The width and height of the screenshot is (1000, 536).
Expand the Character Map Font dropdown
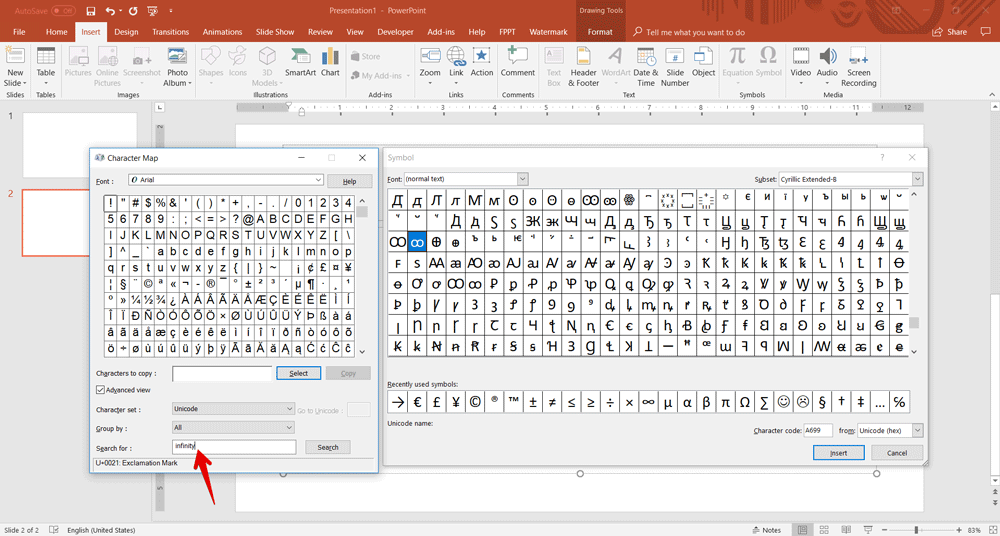pos(318,180)
